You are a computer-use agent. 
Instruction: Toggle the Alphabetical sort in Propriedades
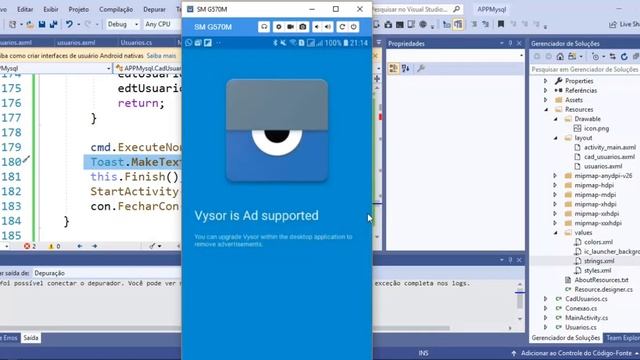coord(405,68)
